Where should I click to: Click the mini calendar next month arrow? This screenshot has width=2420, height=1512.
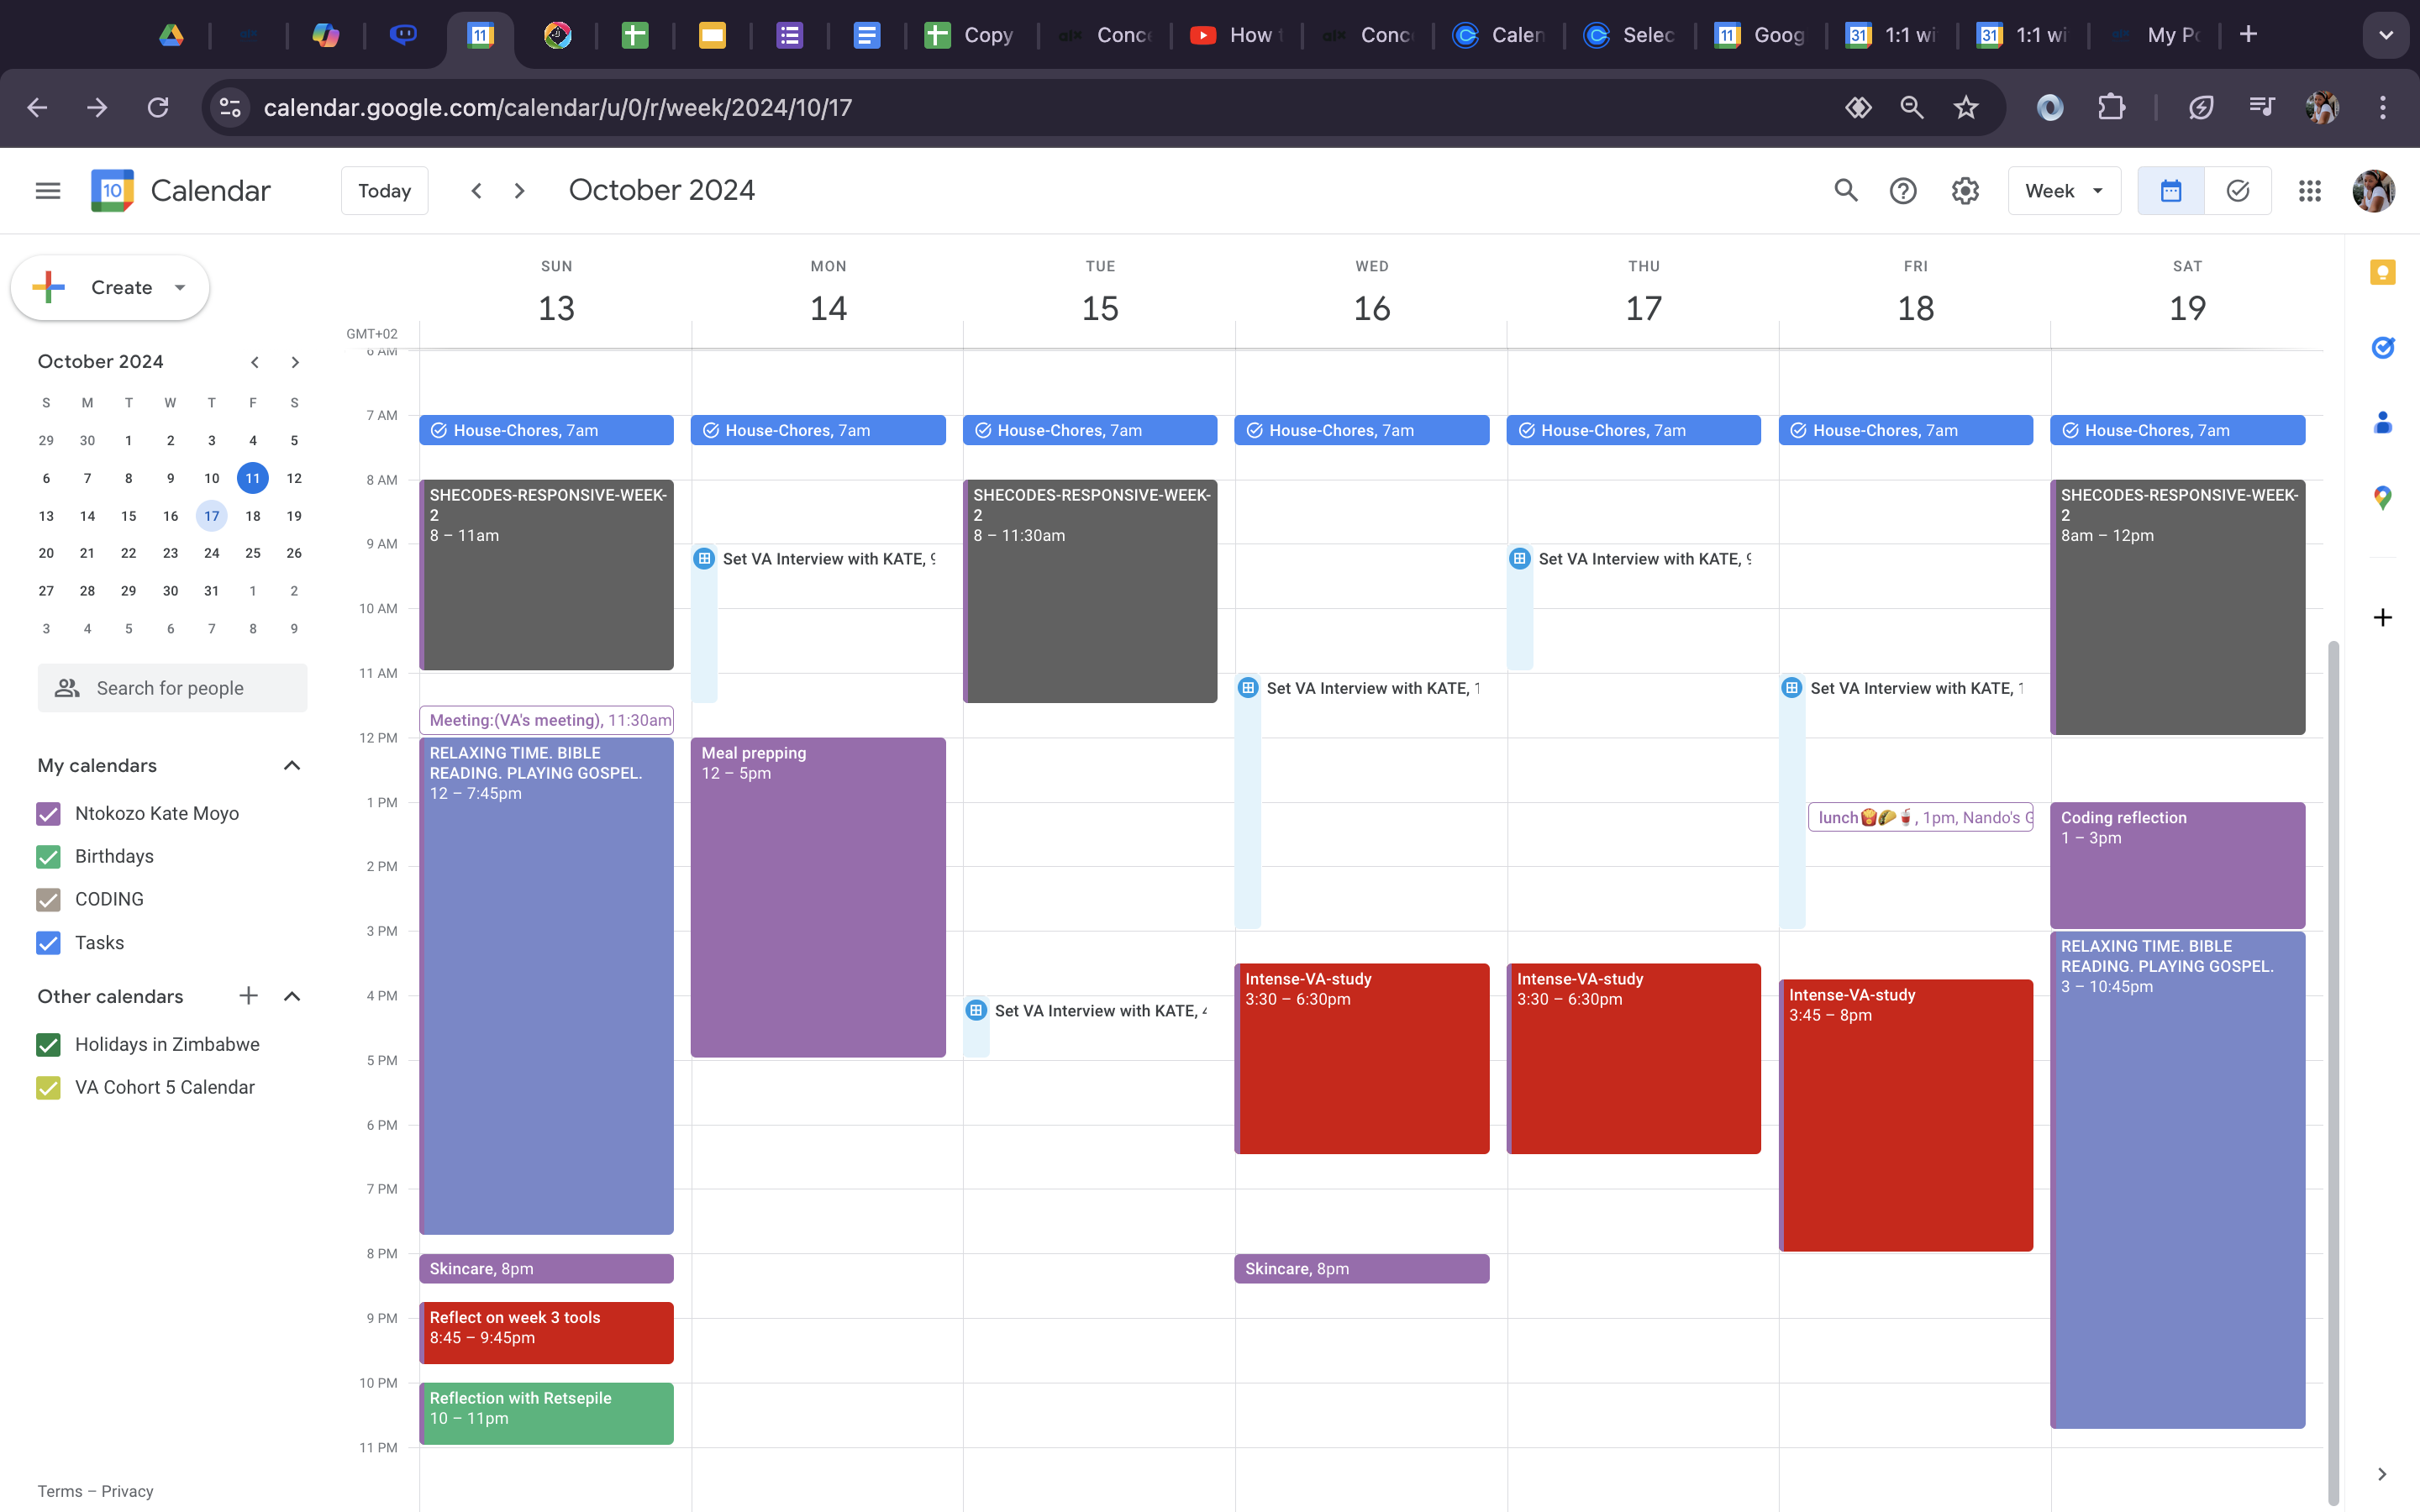(x=296, y=360)
